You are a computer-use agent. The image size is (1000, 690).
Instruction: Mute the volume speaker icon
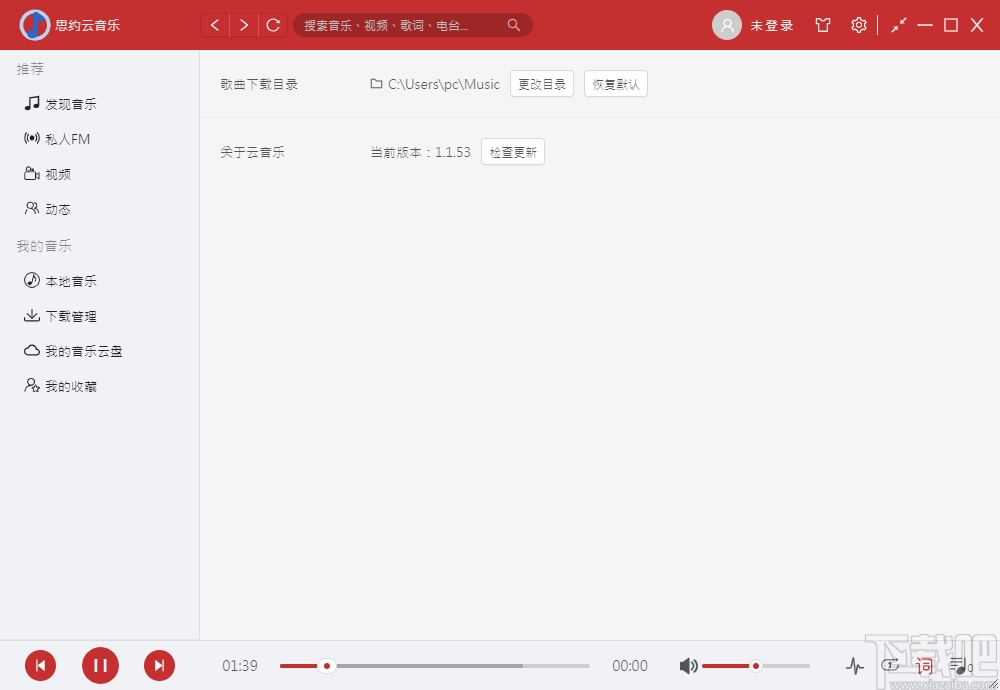point(689,665)
